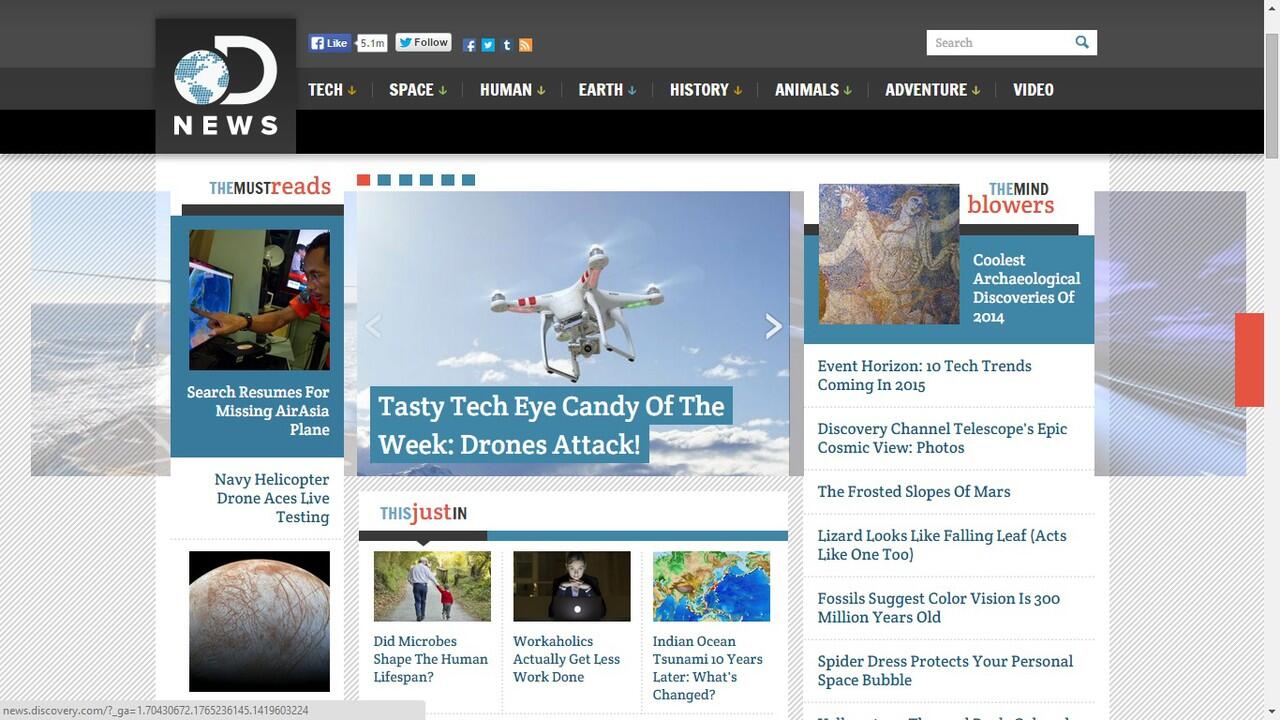Click into the Search input field
This screenshot has width=1280, height=720.
(x=998, y=43)
